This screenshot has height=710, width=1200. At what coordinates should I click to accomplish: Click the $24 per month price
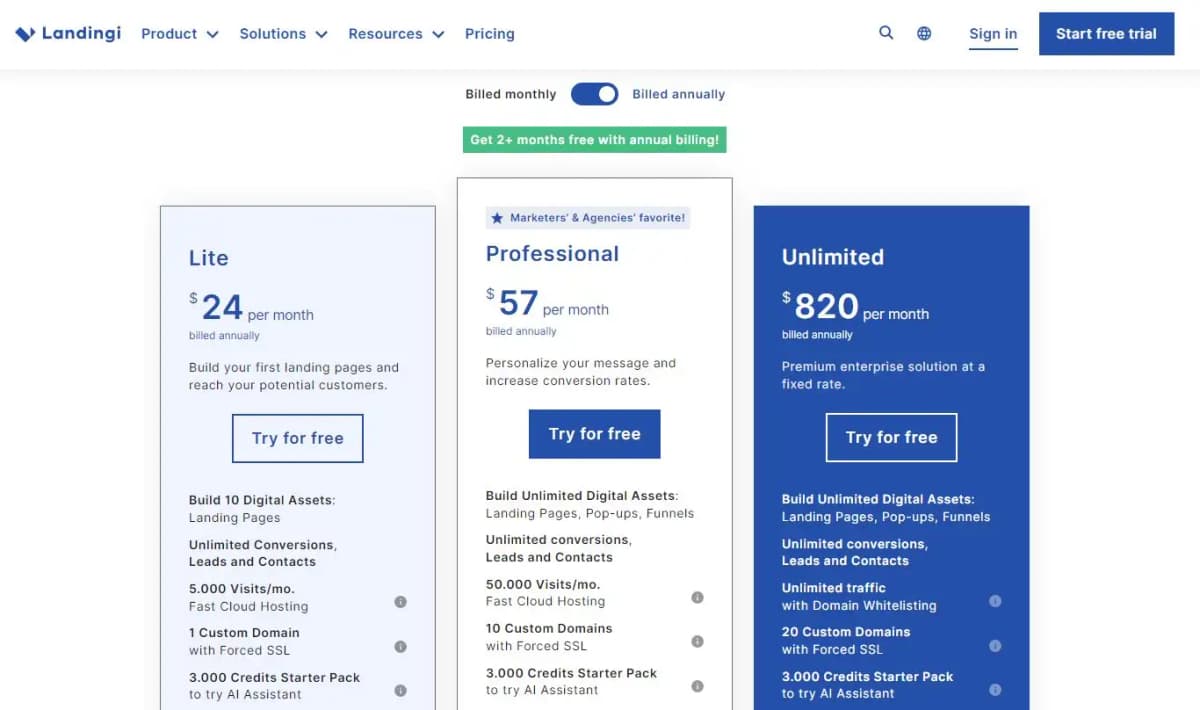(251, 307)
